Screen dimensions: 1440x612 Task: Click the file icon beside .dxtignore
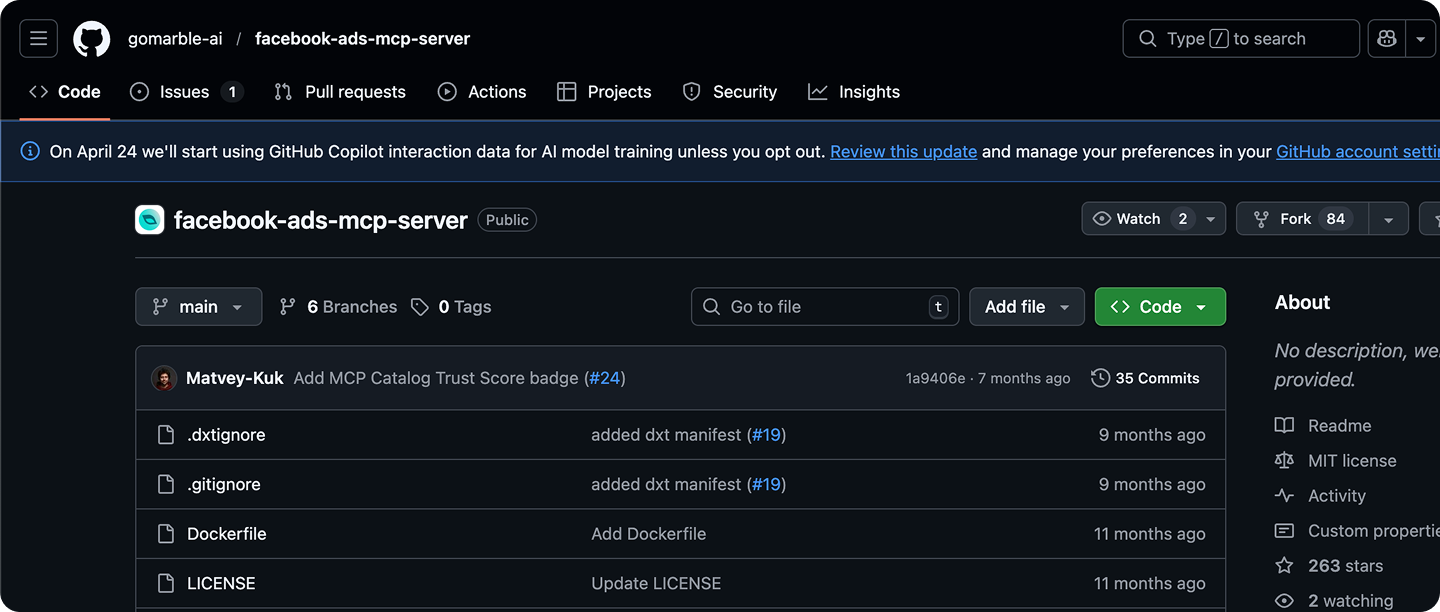click(x=166, y=435)
